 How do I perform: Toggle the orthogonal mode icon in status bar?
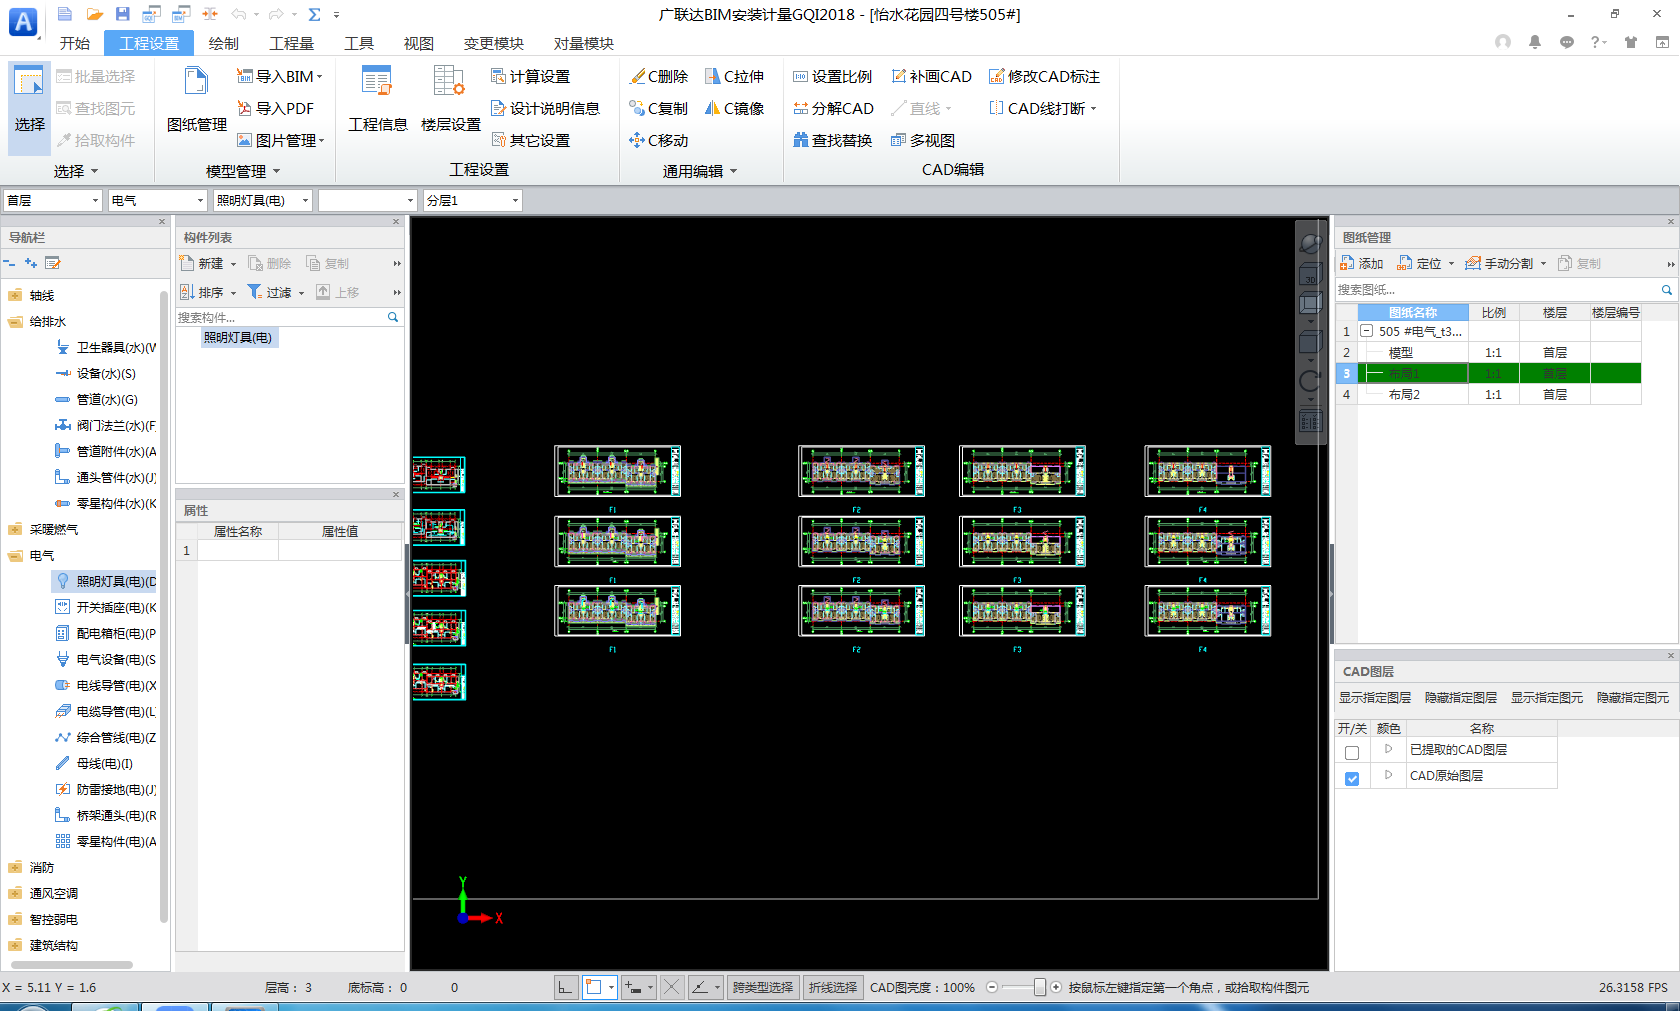pos(565,987)
